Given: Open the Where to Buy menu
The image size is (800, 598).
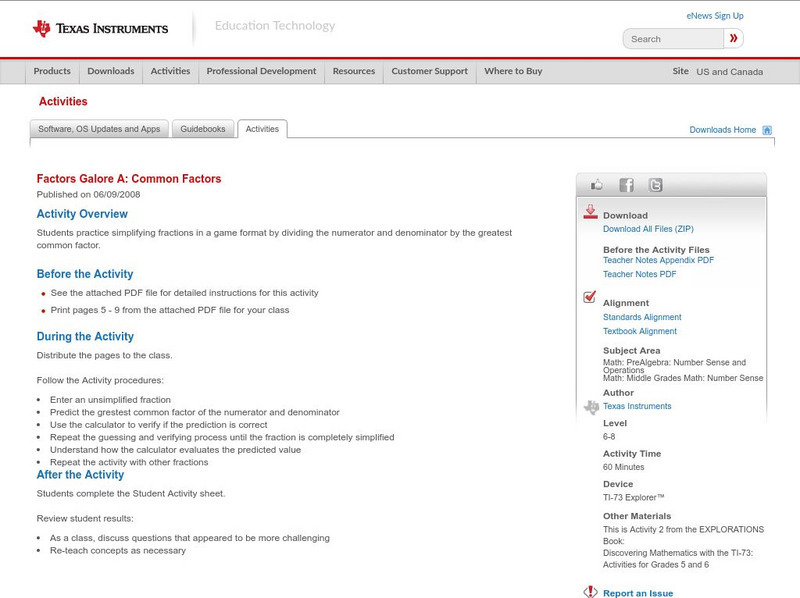Looking at the screenshot, I should 513,71.
